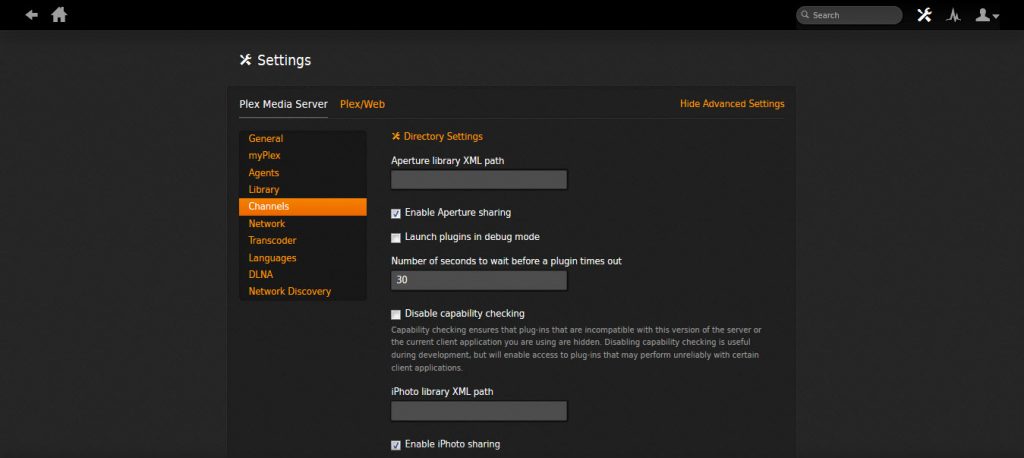Screen dimensions: 1024x458
Task: Uncheck Enable iPhoto sharing
Action: [x=395, y=445]
